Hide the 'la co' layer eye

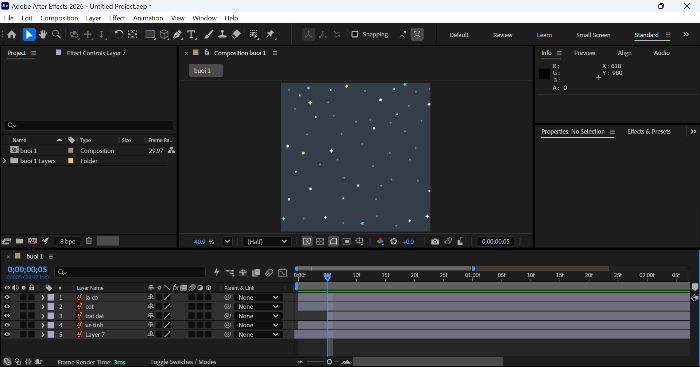[x=7, y=297]
